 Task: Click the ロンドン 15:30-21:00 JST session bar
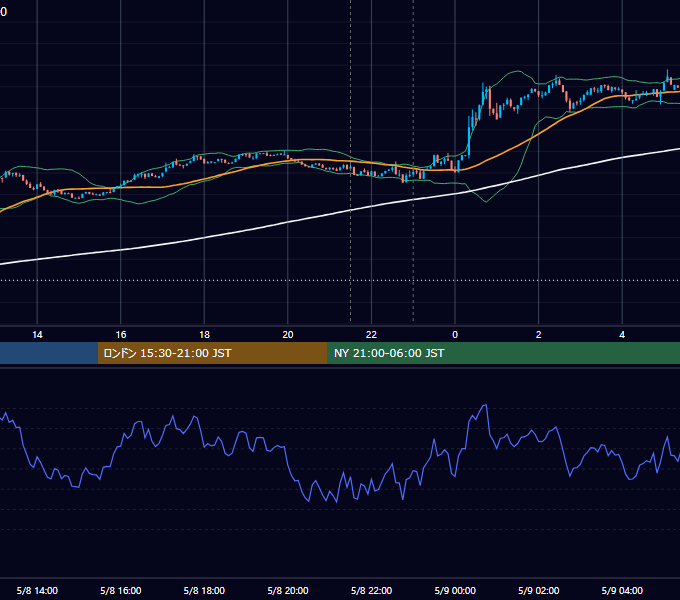click(212, 353)
